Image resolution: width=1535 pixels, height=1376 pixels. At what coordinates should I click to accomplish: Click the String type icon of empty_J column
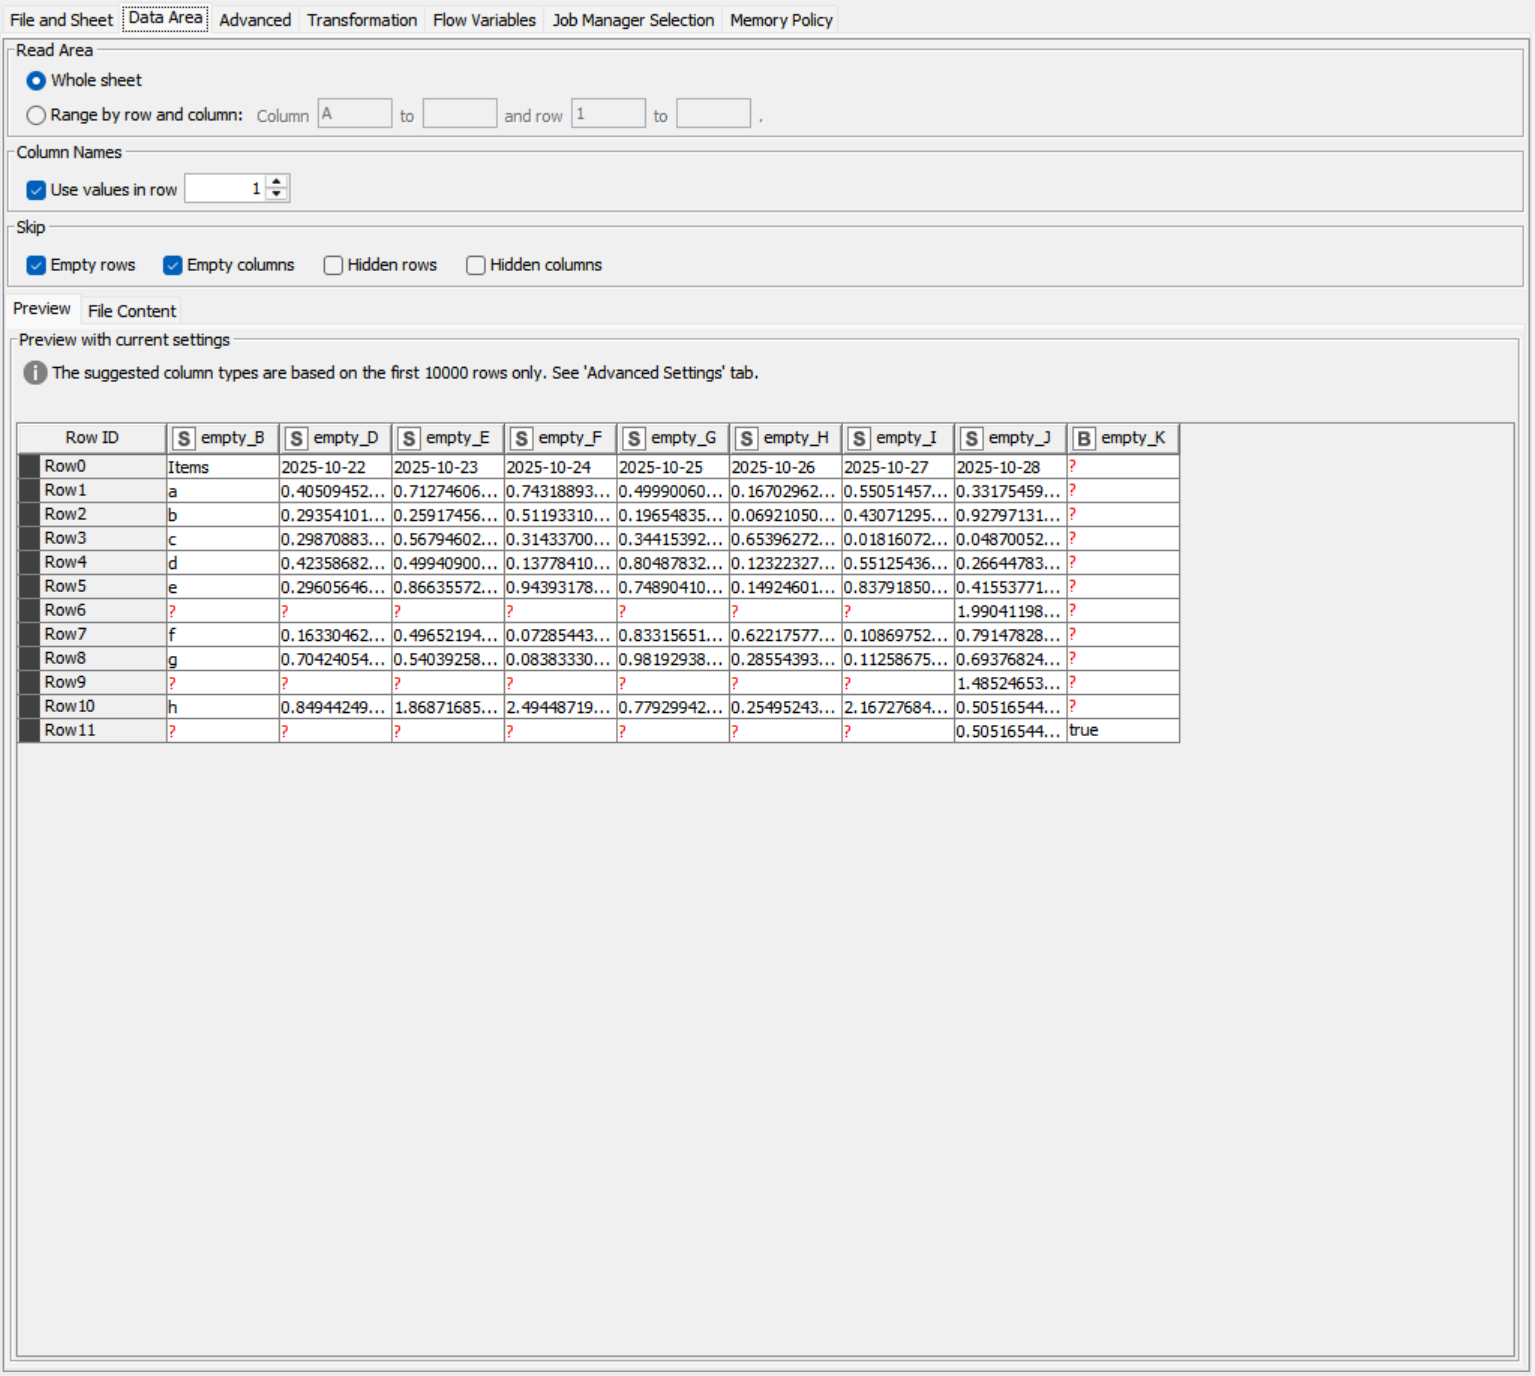click(971, 439)
